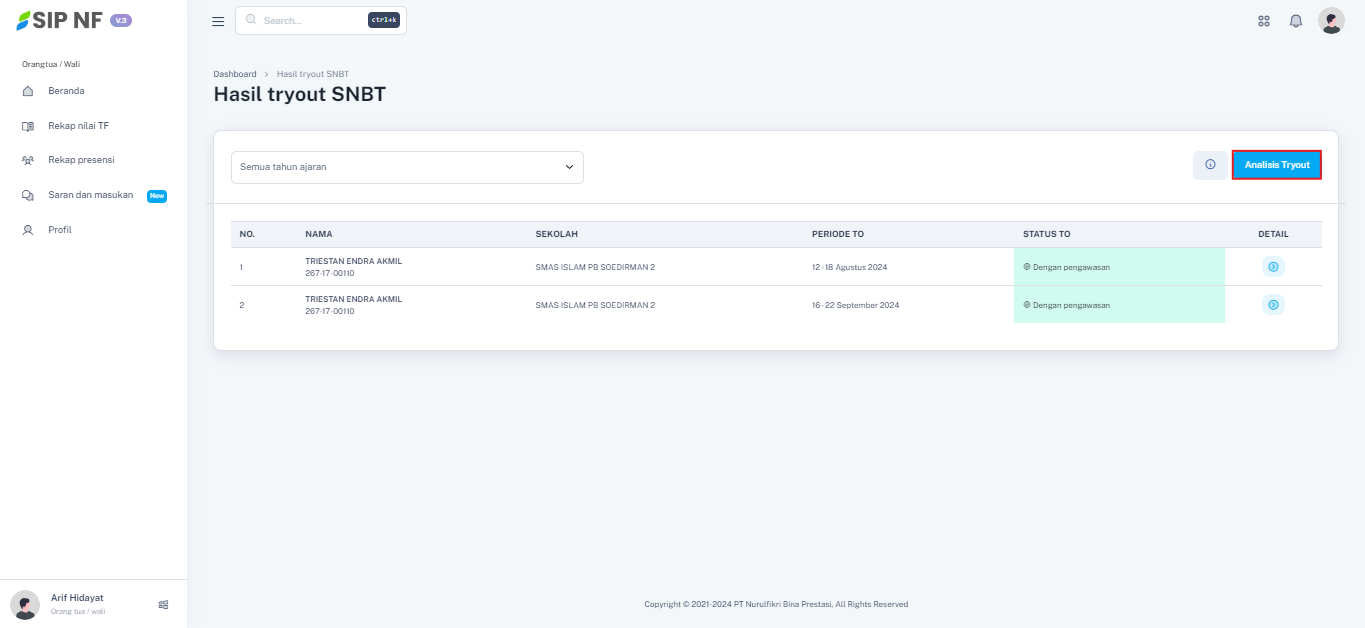1365x628 pixels.
Task: Open the Profil sidebar item
Action: tap(60, 230)
